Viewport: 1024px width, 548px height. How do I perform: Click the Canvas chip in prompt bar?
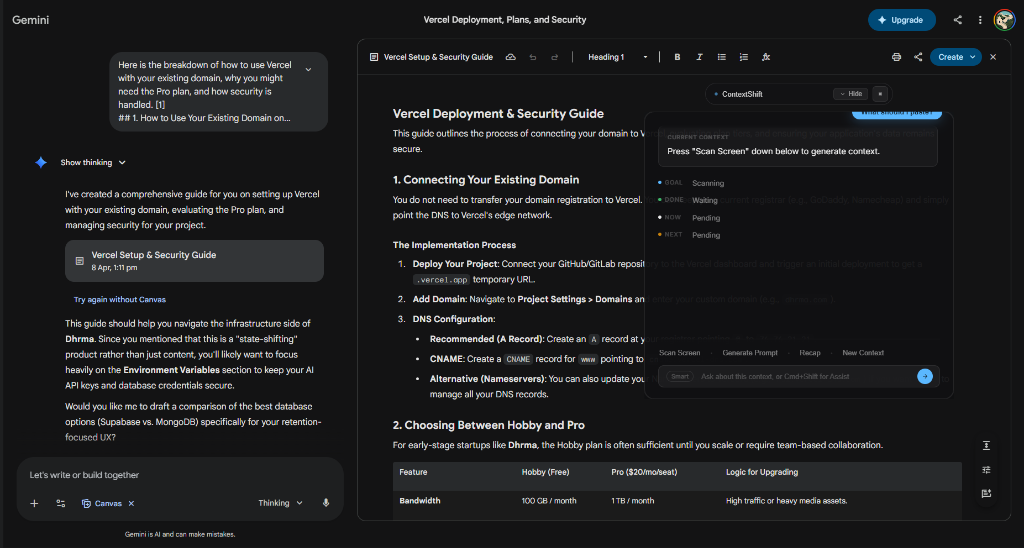click(x=102, y=504)
